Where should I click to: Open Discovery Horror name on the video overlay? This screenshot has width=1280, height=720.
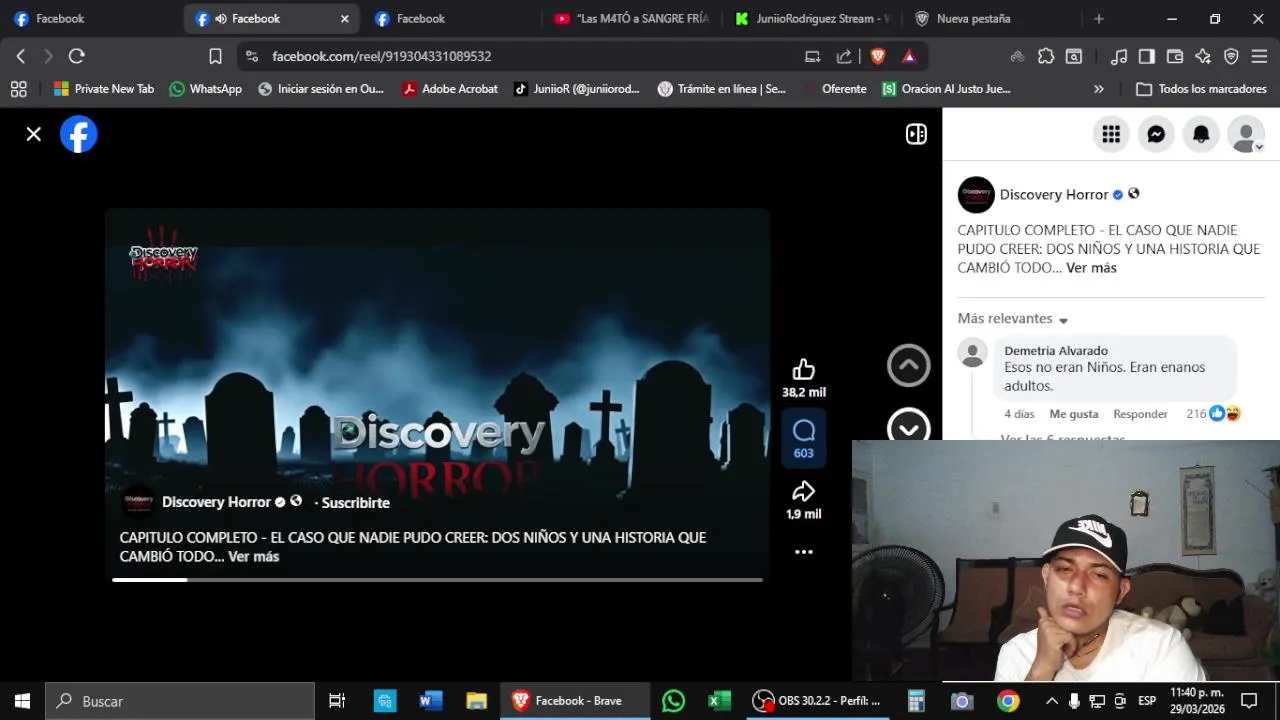point(216,502)
